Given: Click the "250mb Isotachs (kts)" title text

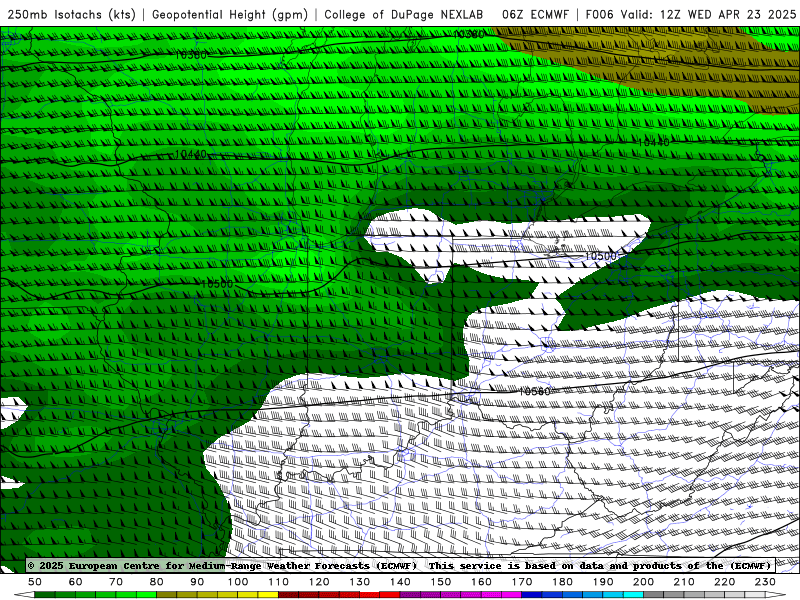Looking at the screenshot, I should click(71, 14).
